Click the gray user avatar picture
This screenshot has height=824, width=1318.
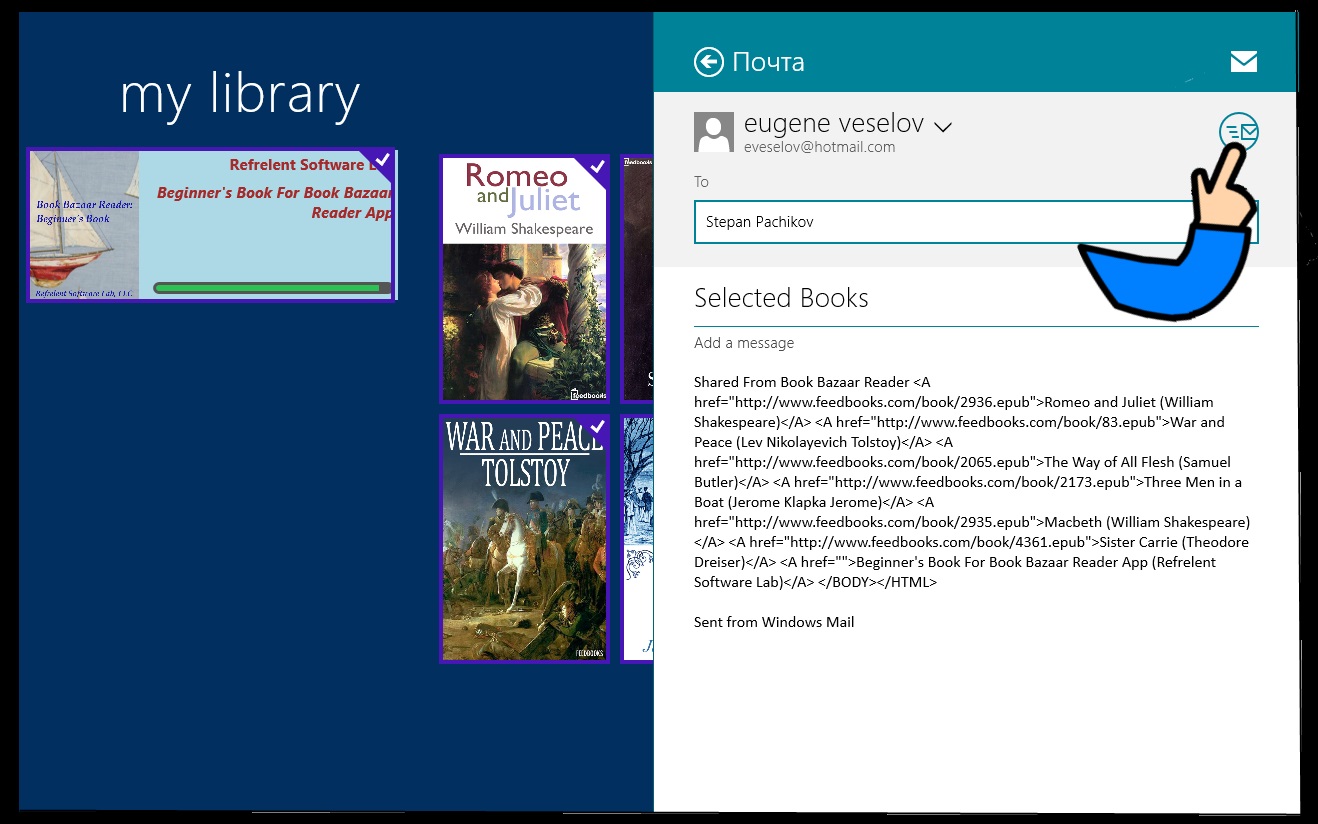coord(714,132)
